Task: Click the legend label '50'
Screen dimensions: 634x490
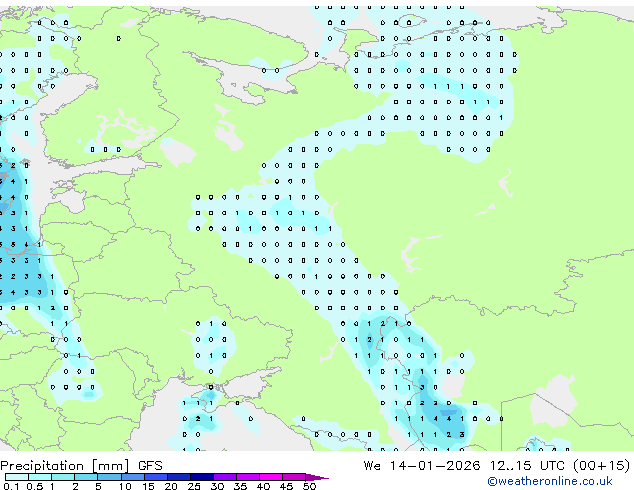Action: point(309,486)
